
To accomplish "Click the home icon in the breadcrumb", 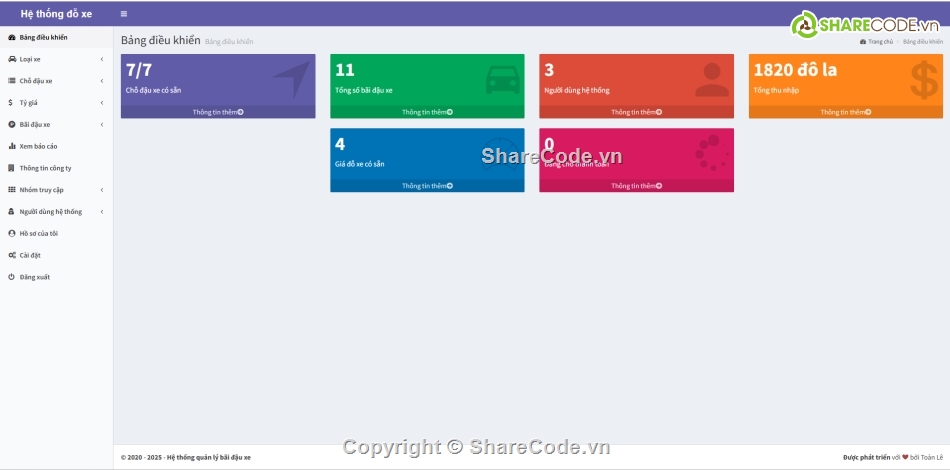I will 863,42.
